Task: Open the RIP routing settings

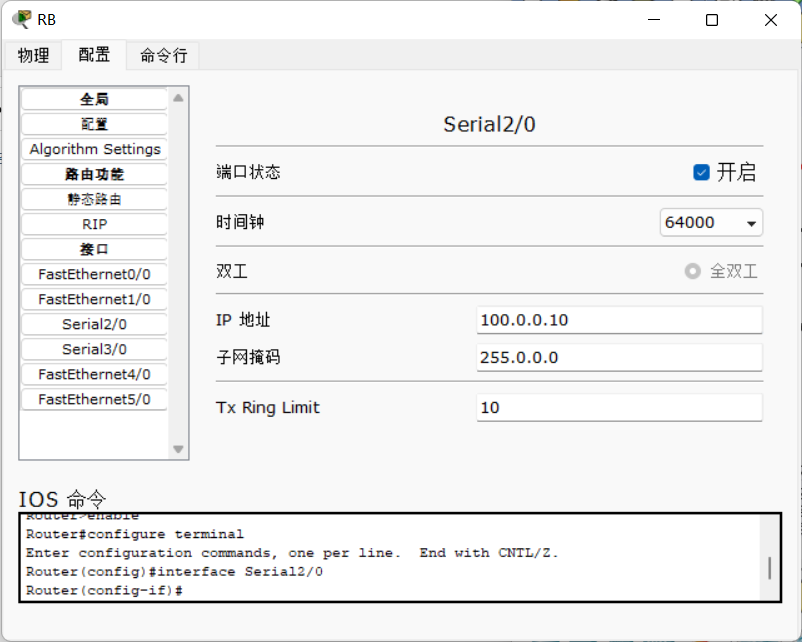Action: 95,224
